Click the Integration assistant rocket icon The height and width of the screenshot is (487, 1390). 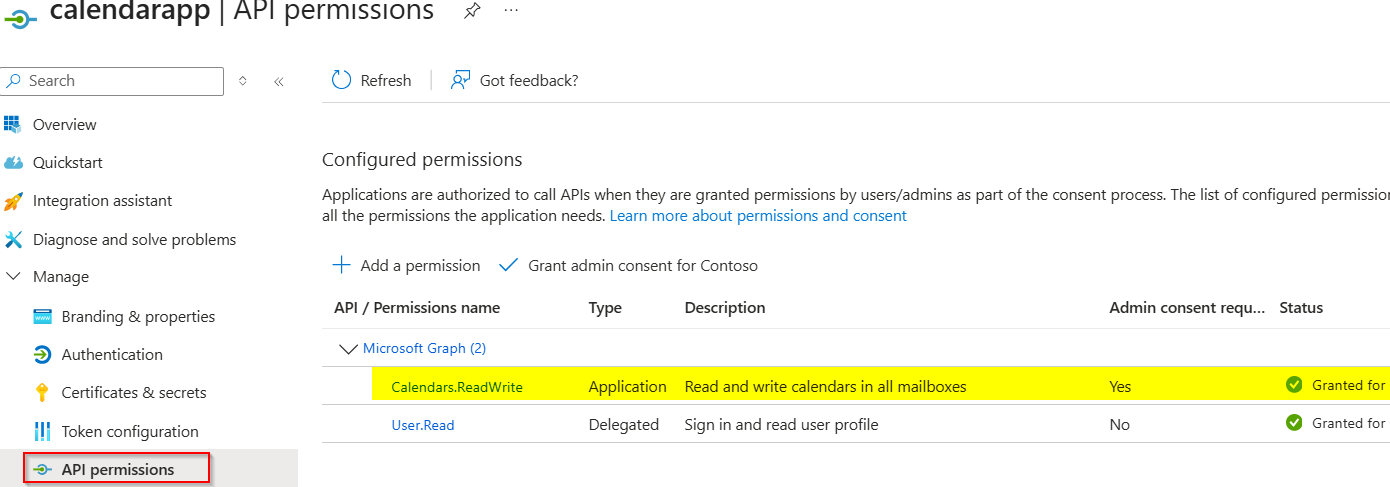13,201
